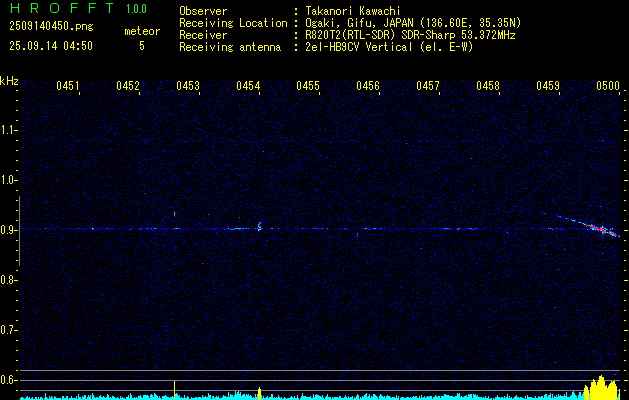Viewport: 629px width, 400px height.
Task: Click the 0454 time label
Action: coord(248,87)
